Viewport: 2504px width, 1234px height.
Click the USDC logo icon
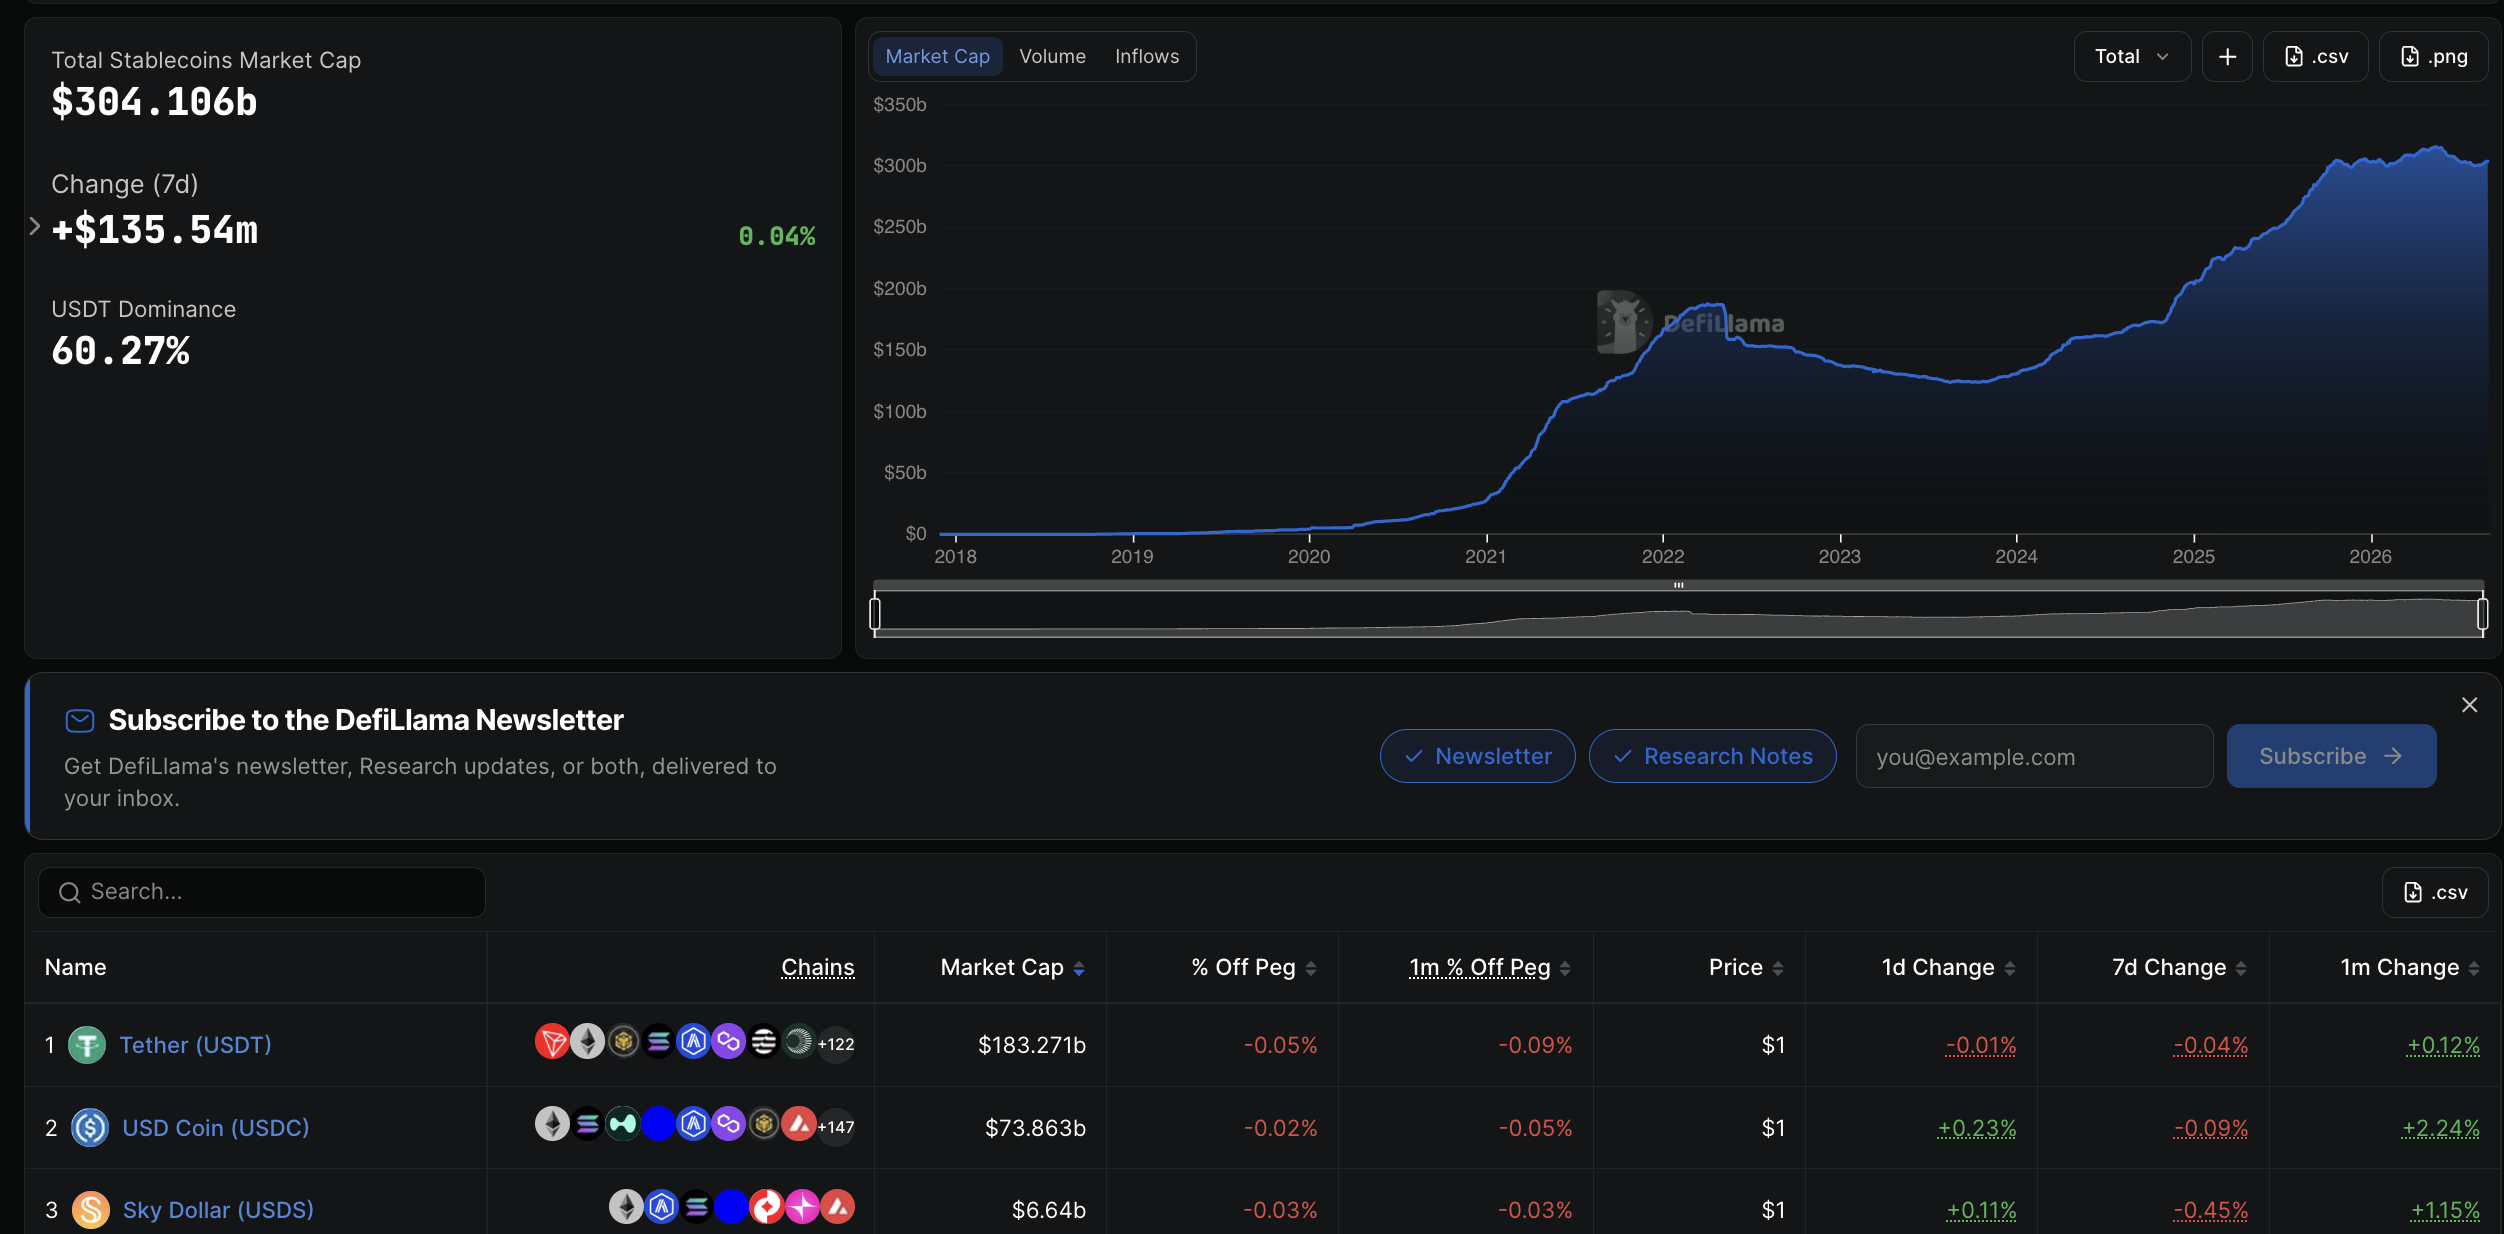pos(90,1128)
